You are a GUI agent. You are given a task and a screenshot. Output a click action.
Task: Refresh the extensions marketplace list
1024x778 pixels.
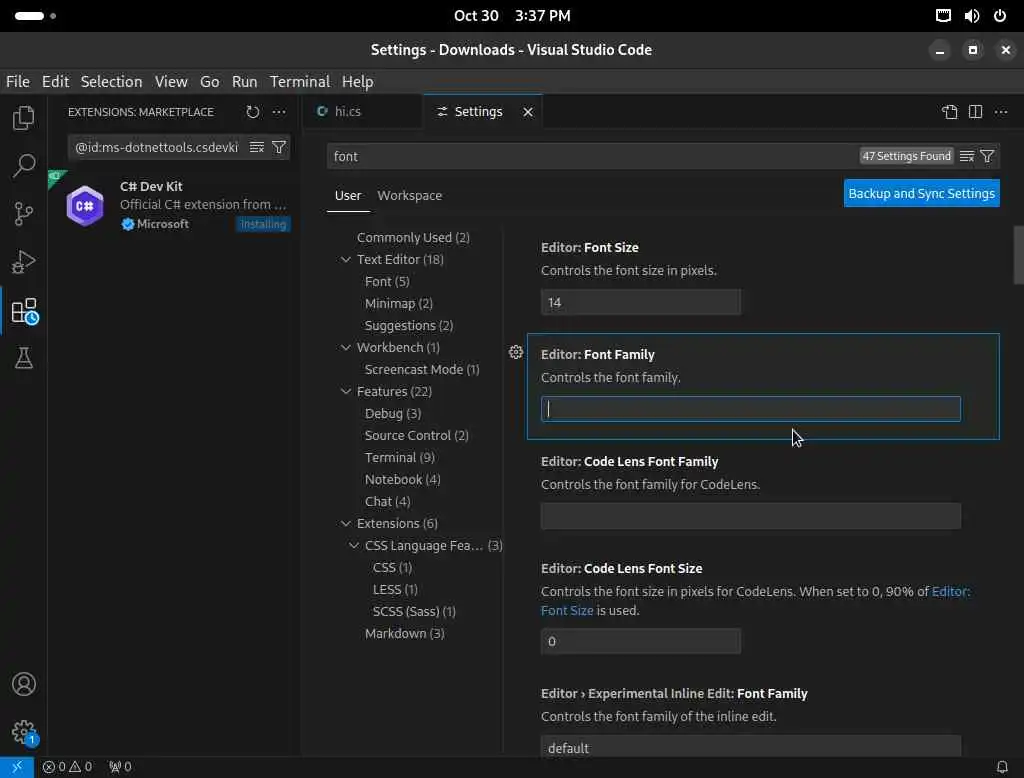click(252, 112)
